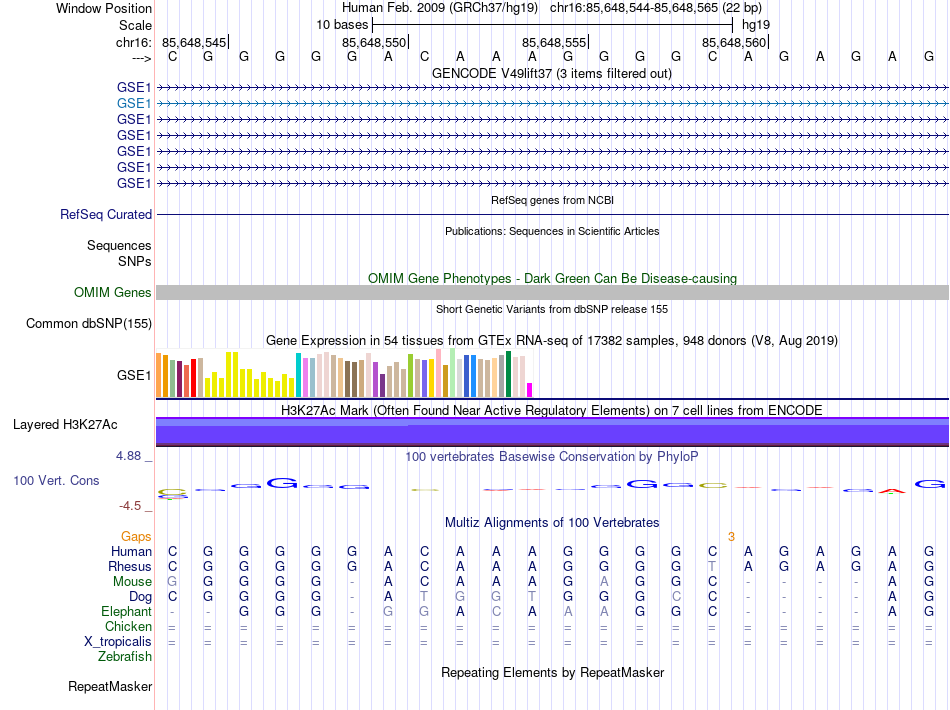The image size is (950, 710).
Task: Click the 100 Vert. Cons track label
Action: pyautogui.click(x=56, y=481)
